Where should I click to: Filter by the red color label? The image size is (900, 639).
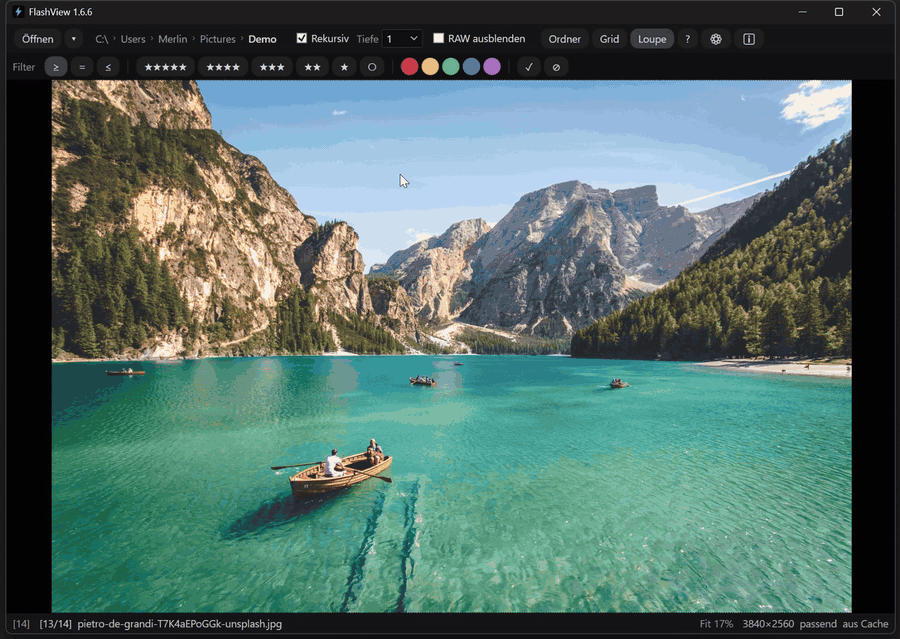[x=409, y=67]
